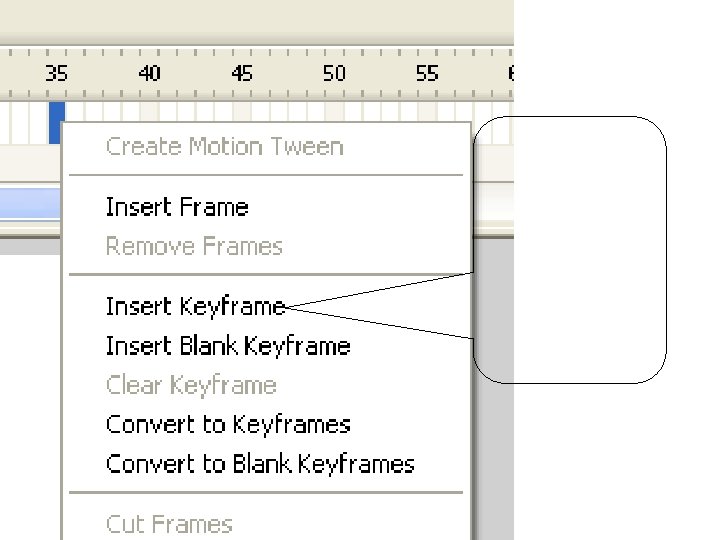
Task: Click Cut Frames in the menu
Action: point(169,523)
